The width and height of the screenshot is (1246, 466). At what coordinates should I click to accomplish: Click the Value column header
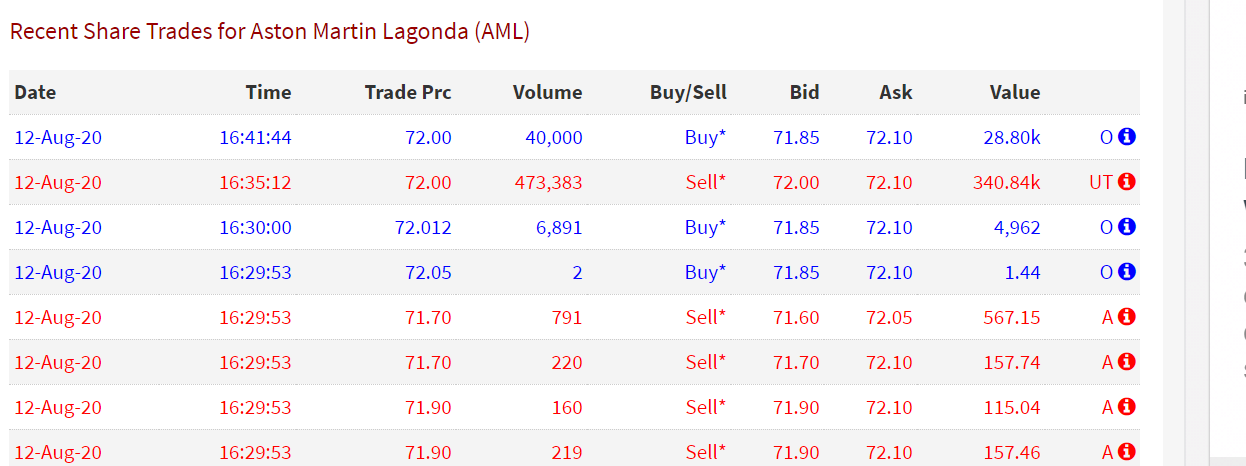pos(1015,92)
